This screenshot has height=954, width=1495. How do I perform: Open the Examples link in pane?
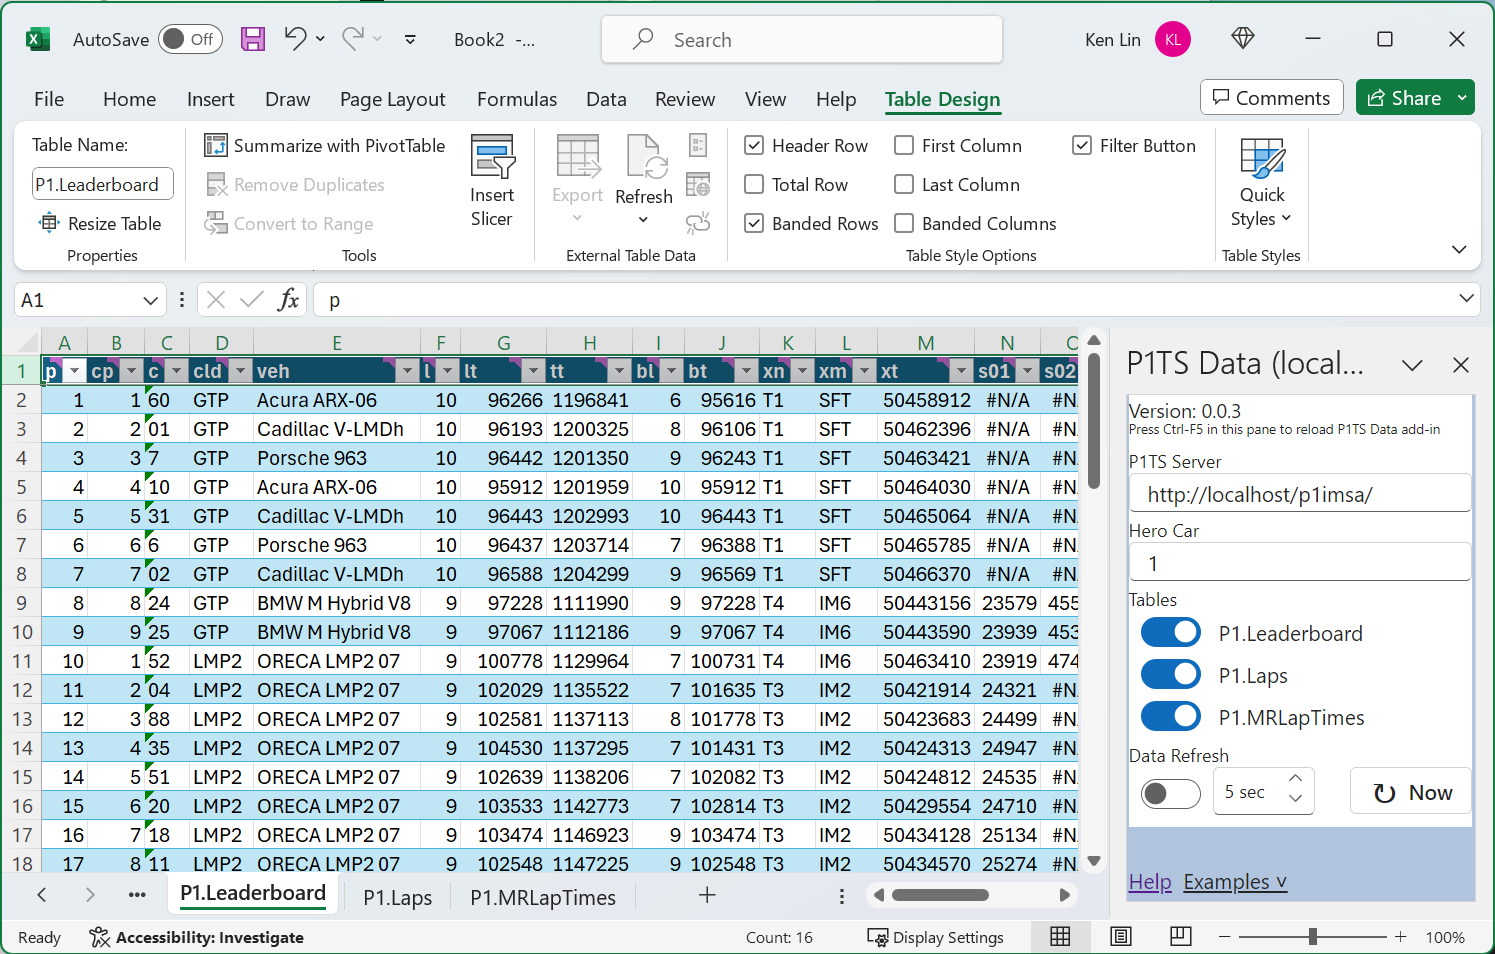1235,882
